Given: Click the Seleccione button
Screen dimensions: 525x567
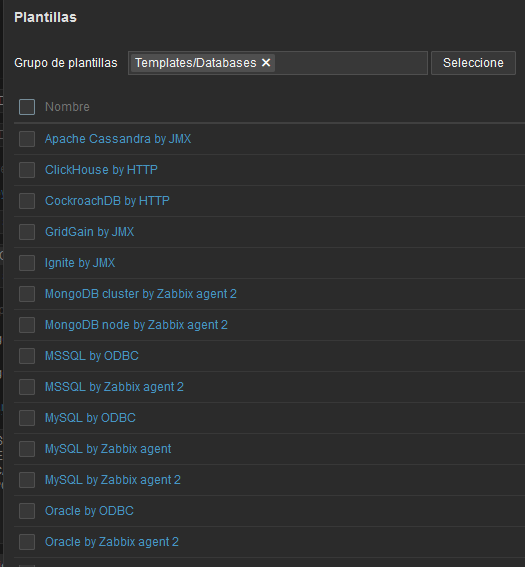Looking at the screenshot, I should tap(473, 63).
